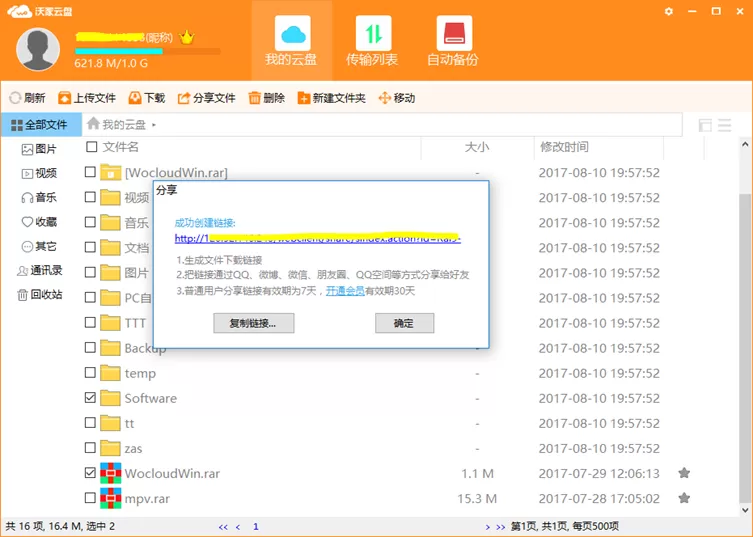This screenshot has height=537, width=753.
Task: Check the zas folder checkbox
Action: [90, 448]
